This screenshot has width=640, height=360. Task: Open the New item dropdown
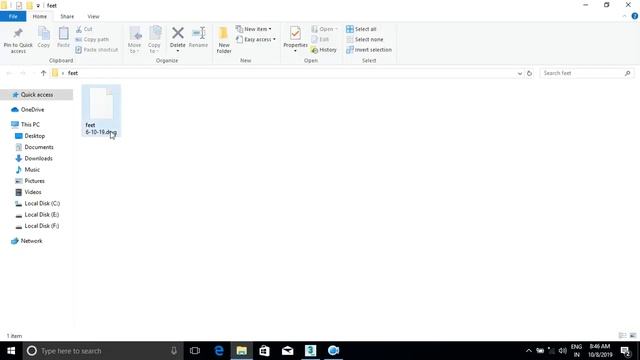253,29
